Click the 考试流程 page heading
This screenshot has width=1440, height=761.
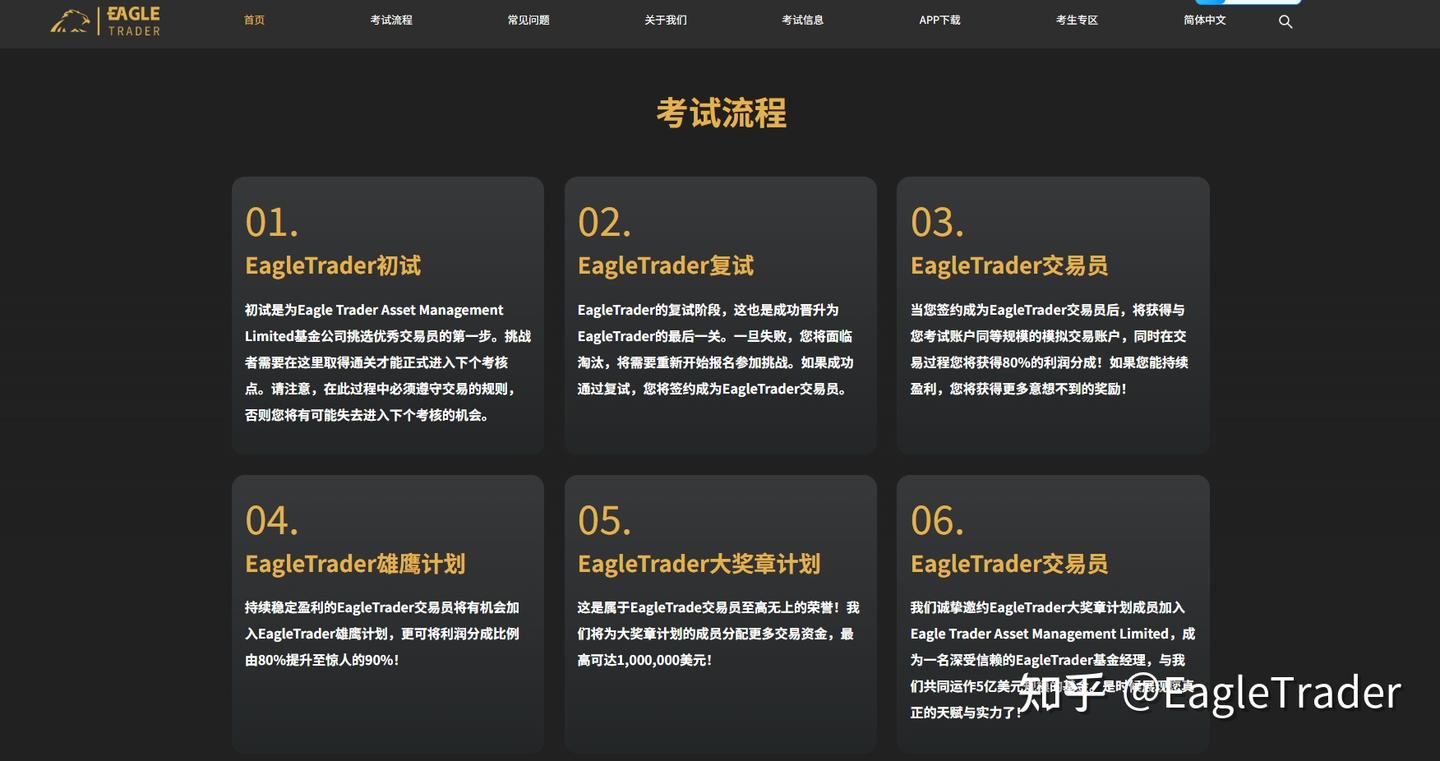[721, 113]
